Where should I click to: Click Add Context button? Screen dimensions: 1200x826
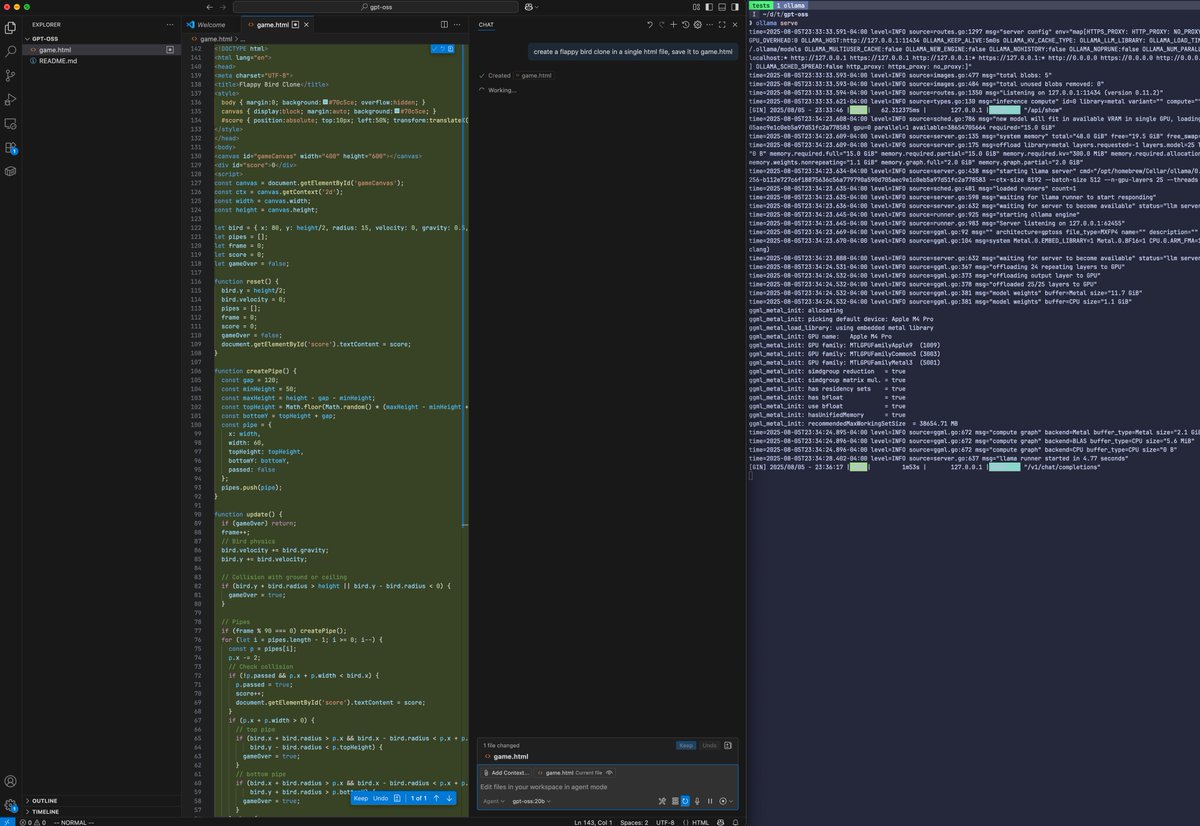tap(506, 773)
